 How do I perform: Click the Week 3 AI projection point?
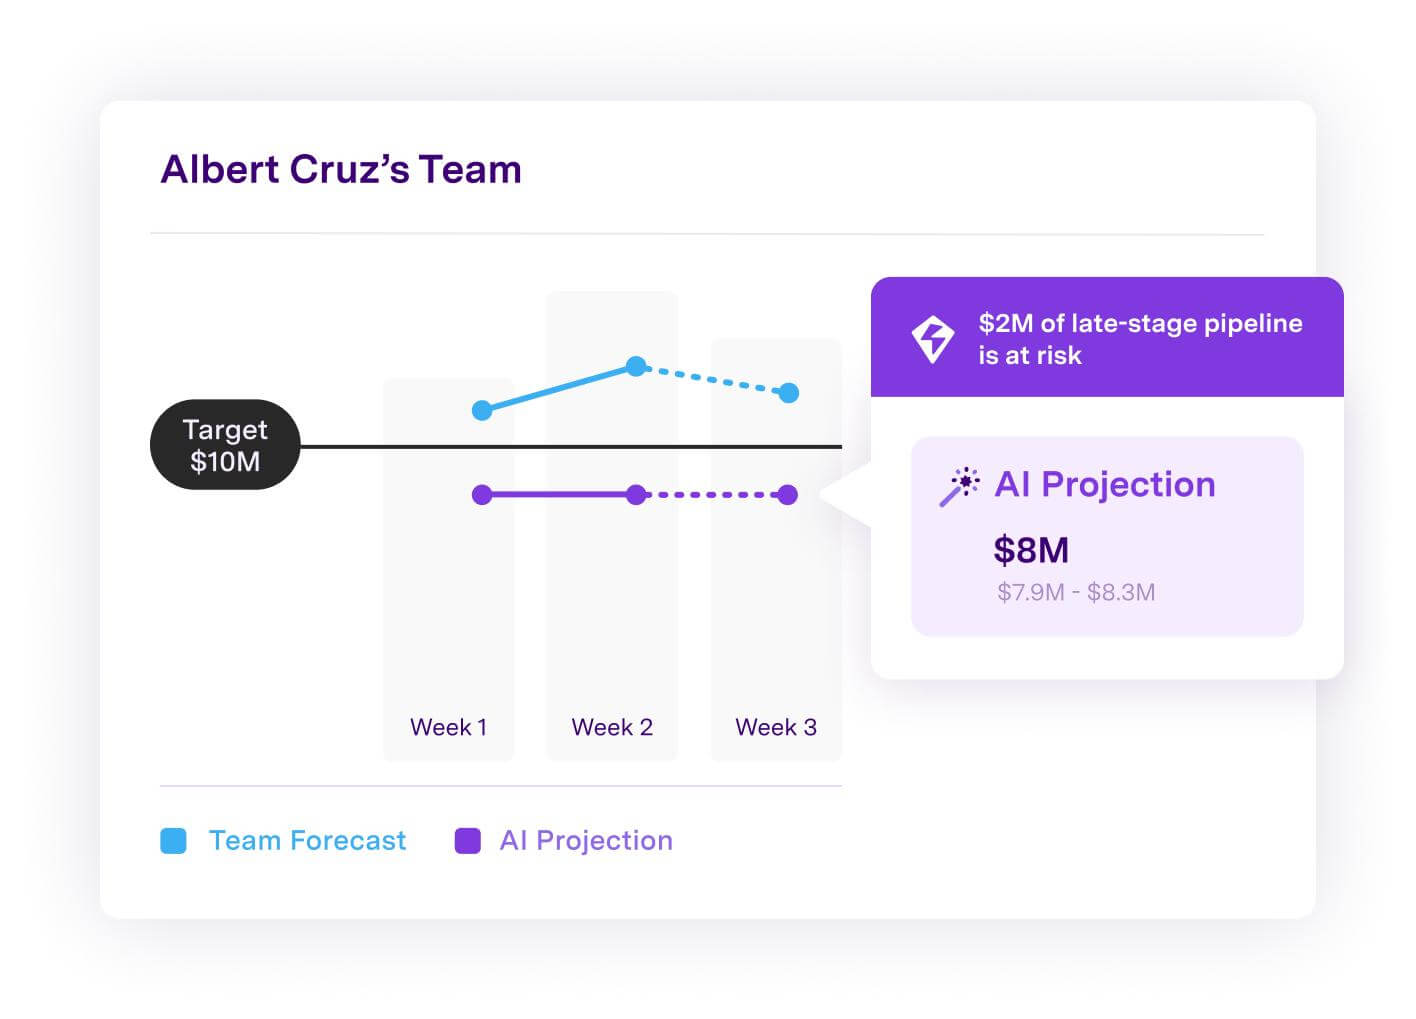(788, 495)
